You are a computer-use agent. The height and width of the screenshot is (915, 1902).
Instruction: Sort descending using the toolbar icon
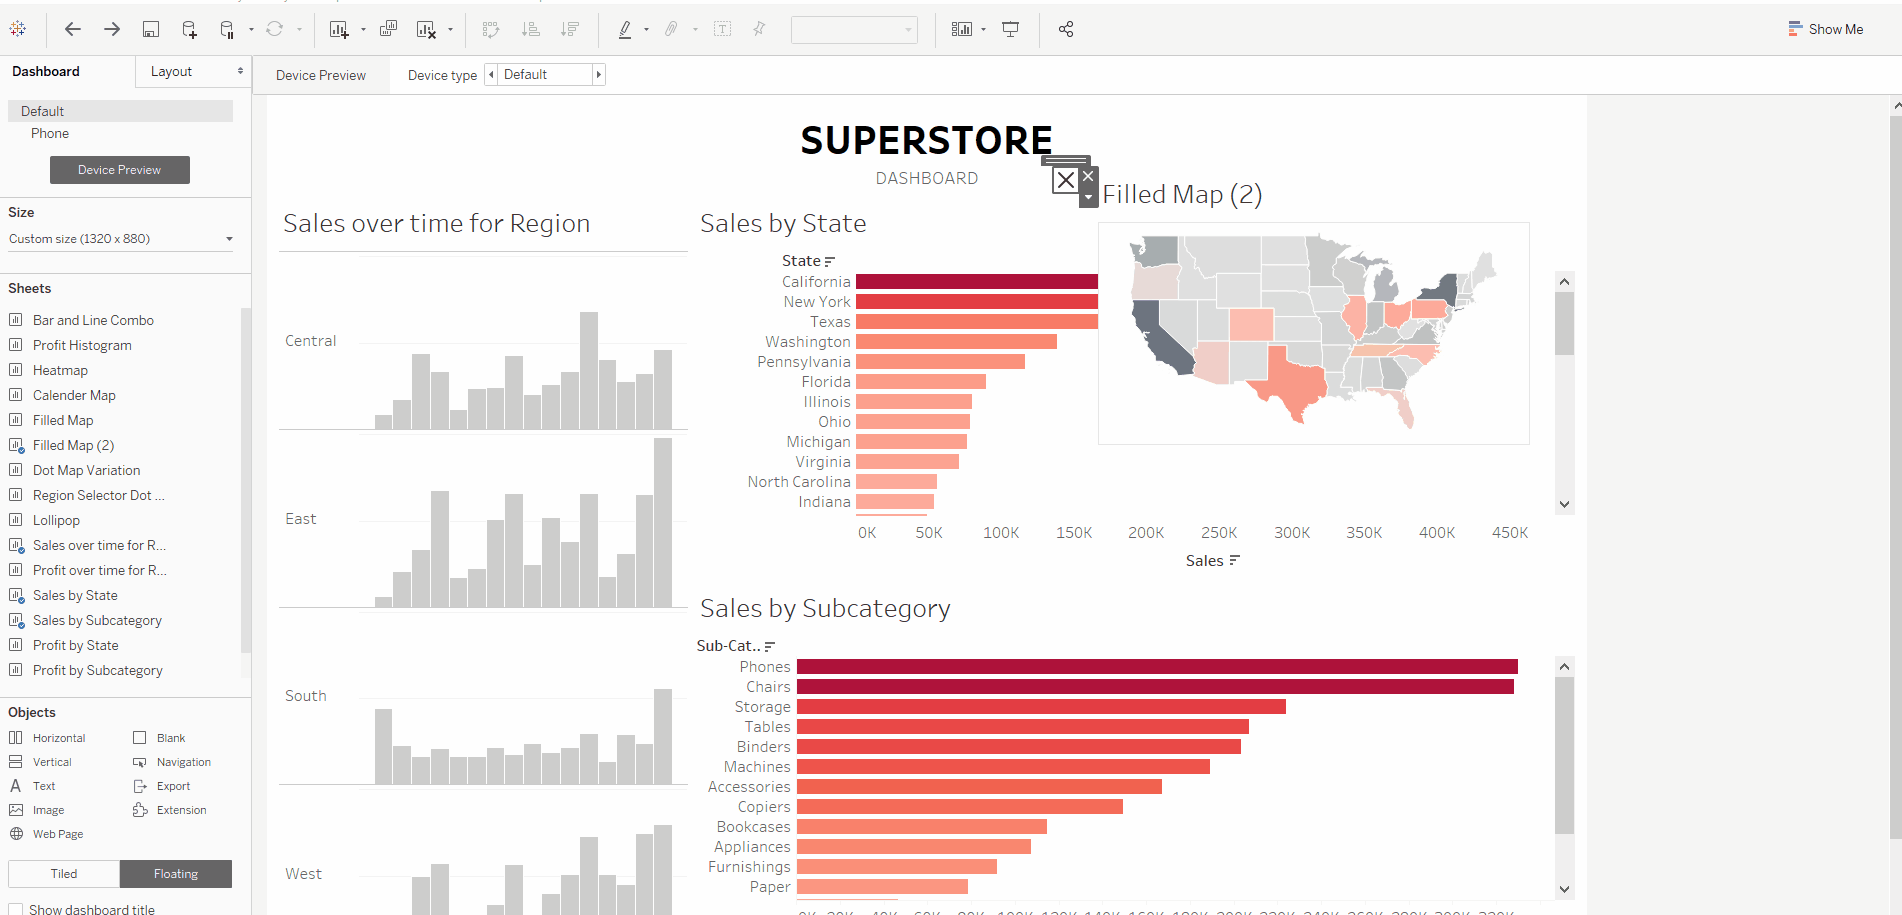[570, 29]
